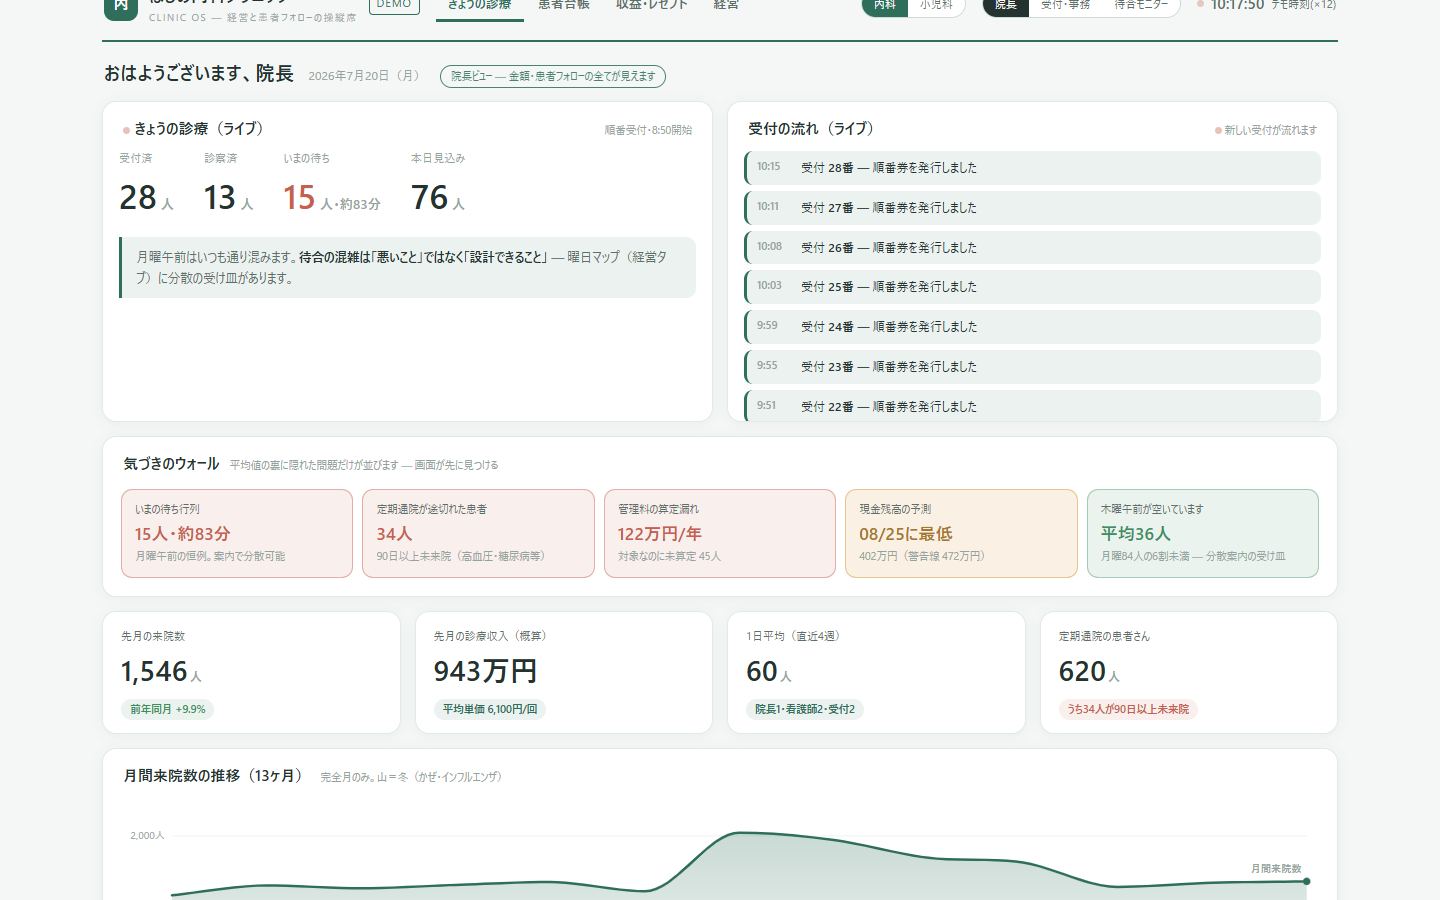Click the うち34人が90日以上未来院 badge
This screenshot has width=1440, height=900.
tap(1128, 709)
